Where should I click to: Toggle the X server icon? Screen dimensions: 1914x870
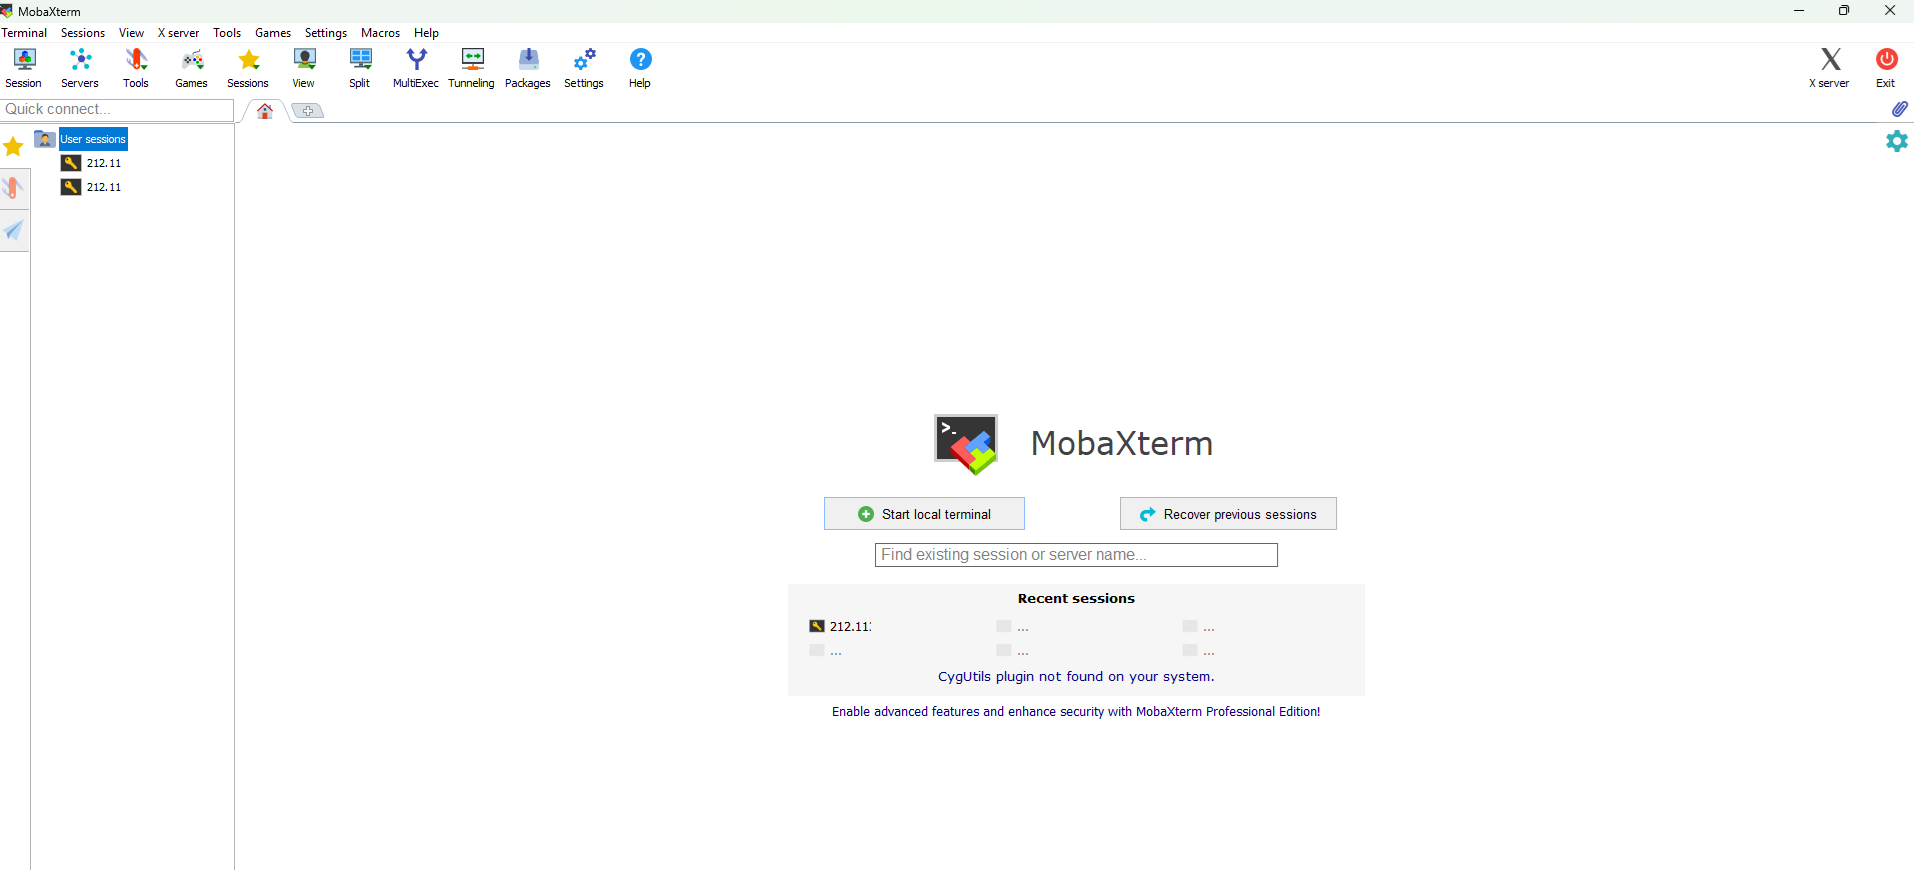[1830, 68]
